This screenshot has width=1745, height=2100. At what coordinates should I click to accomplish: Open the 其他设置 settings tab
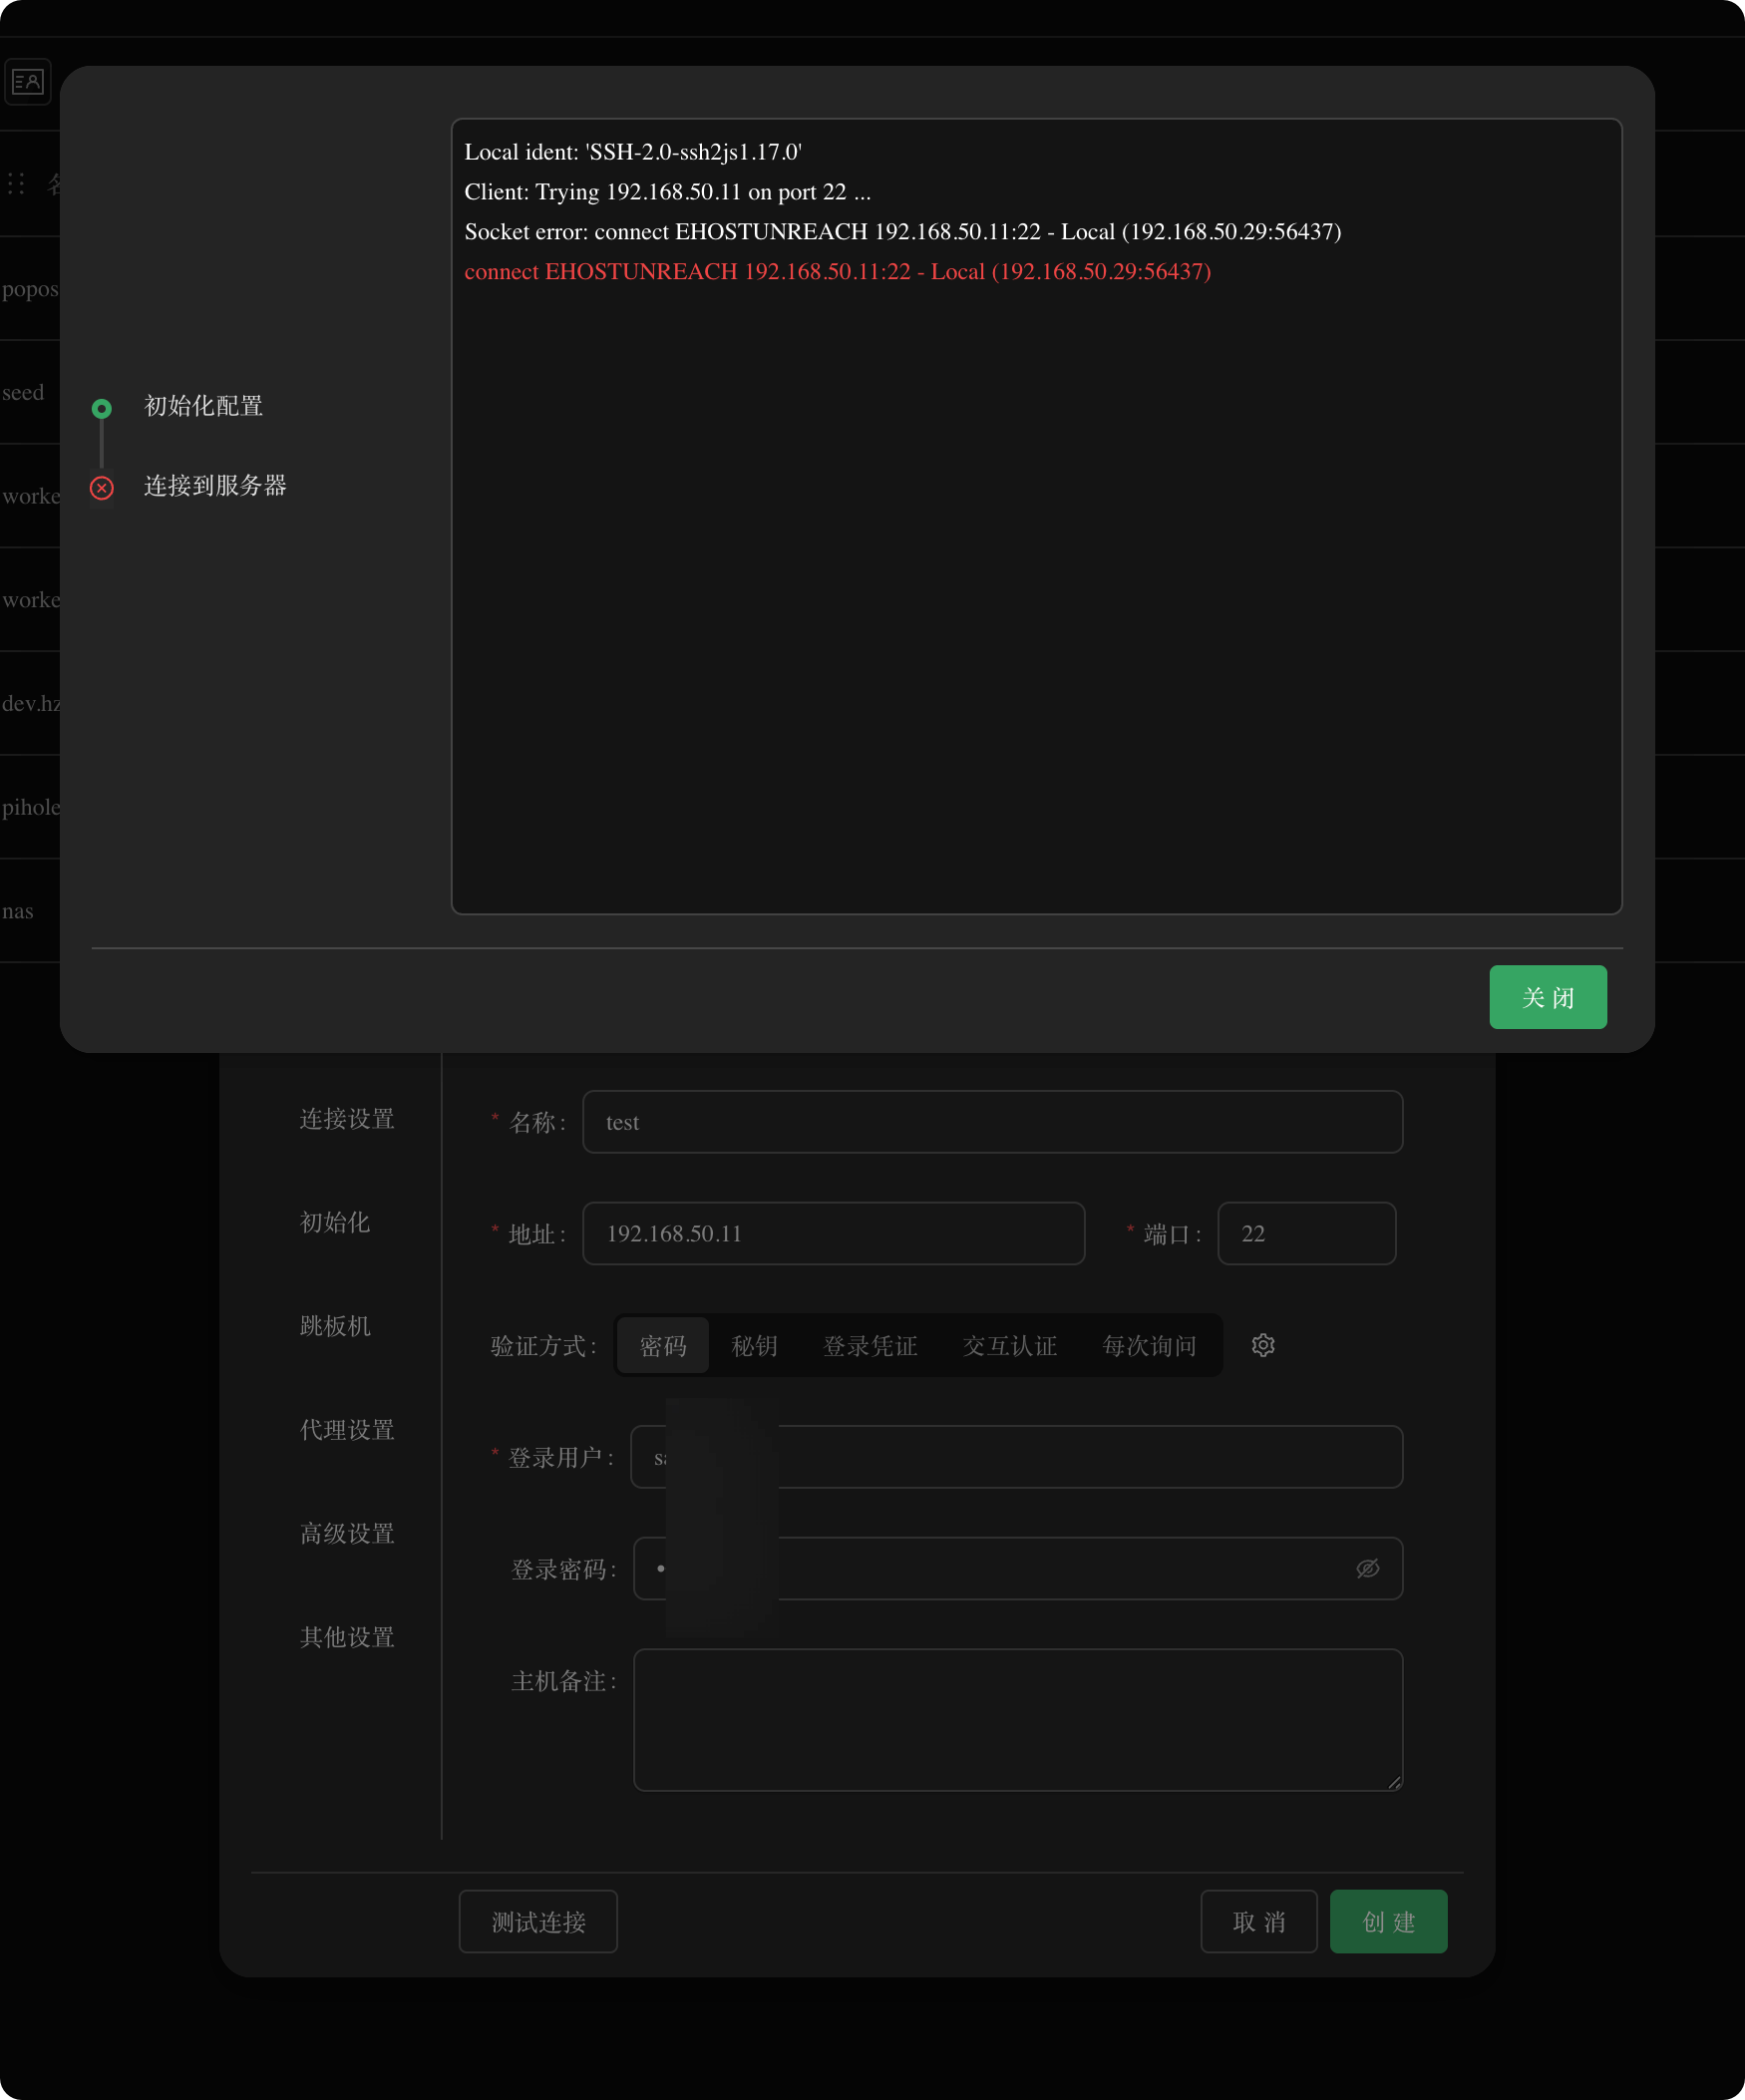[x=345, y=1637]
